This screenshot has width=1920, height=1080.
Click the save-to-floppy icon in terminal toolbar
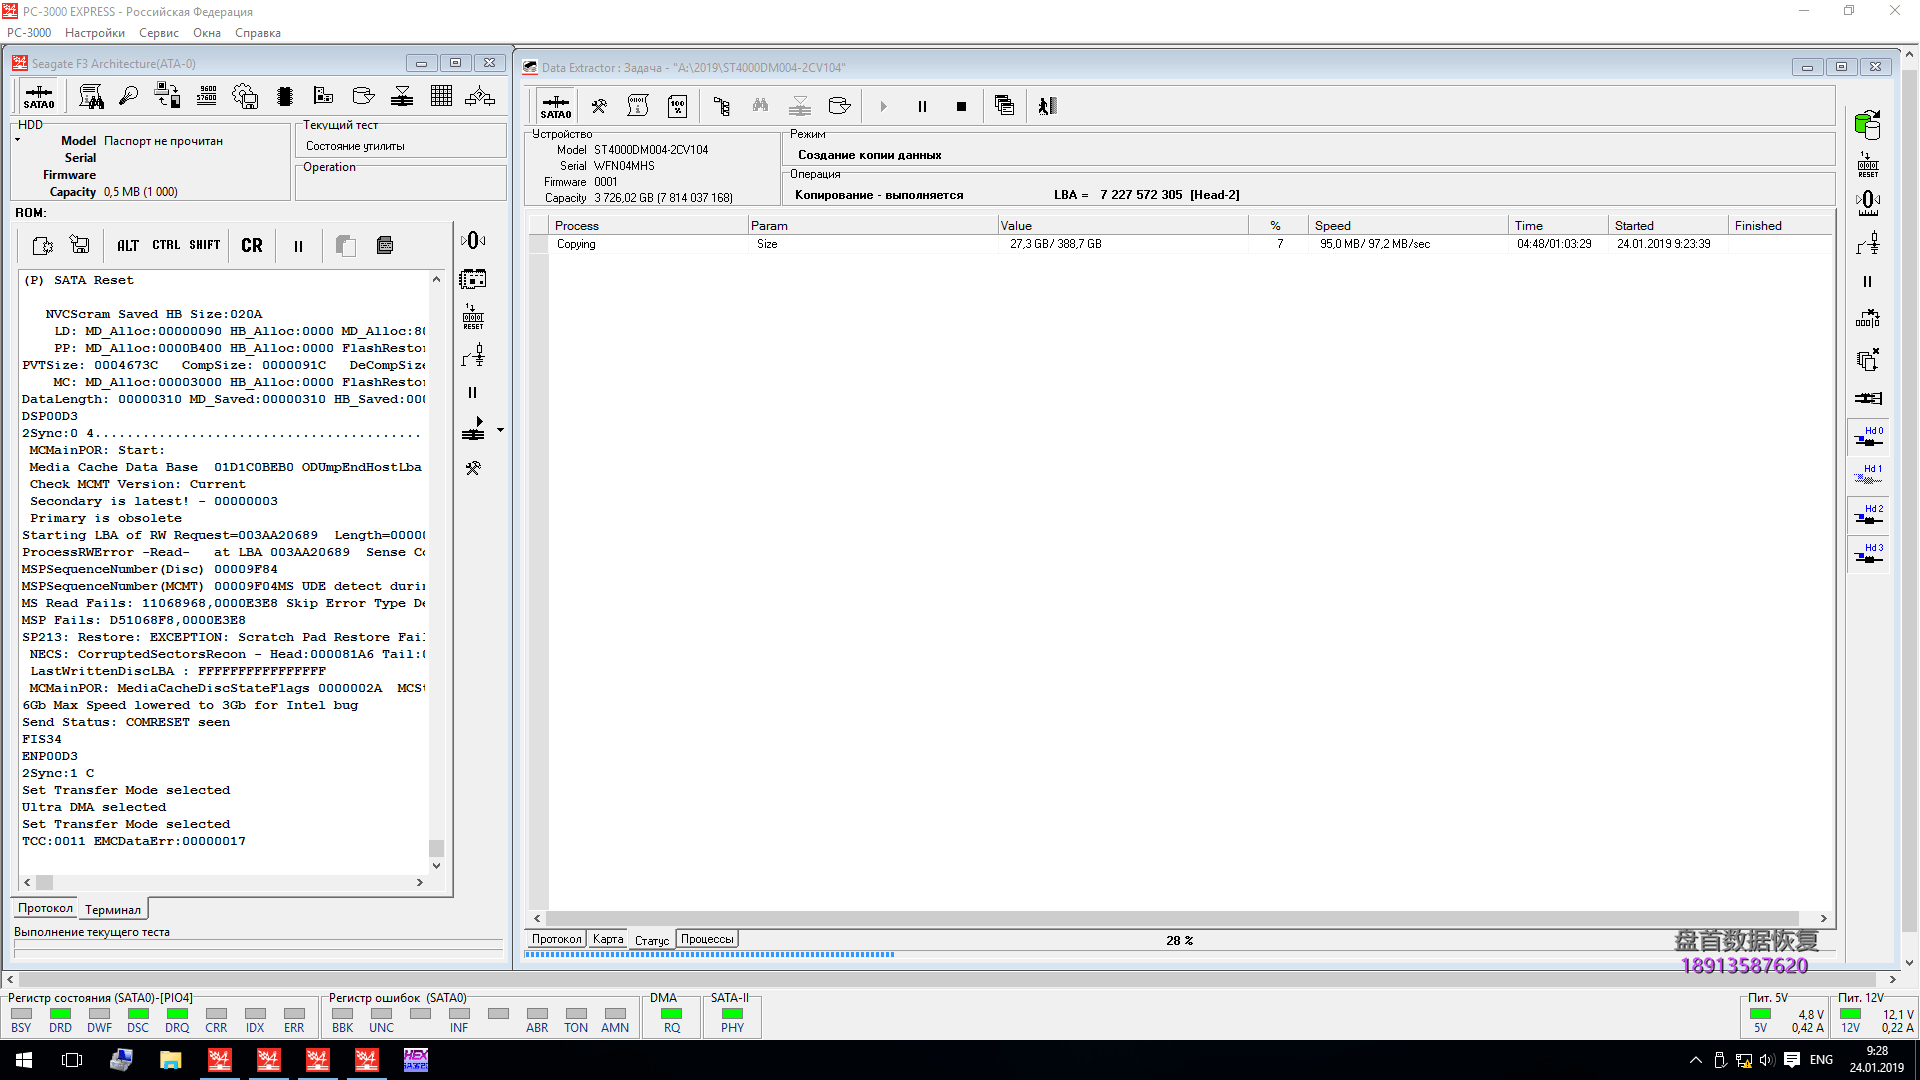pyautogui.click(x=80, y=245)
